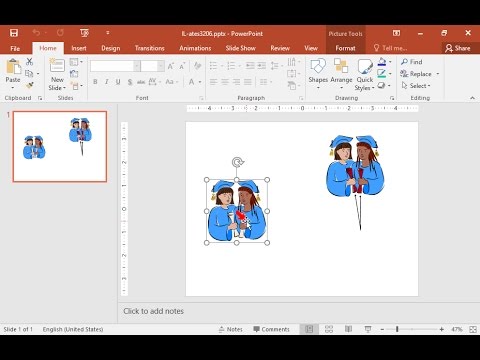480x360 pixels.
Task: Toggle Justify alignment
Action: [248, 82]
